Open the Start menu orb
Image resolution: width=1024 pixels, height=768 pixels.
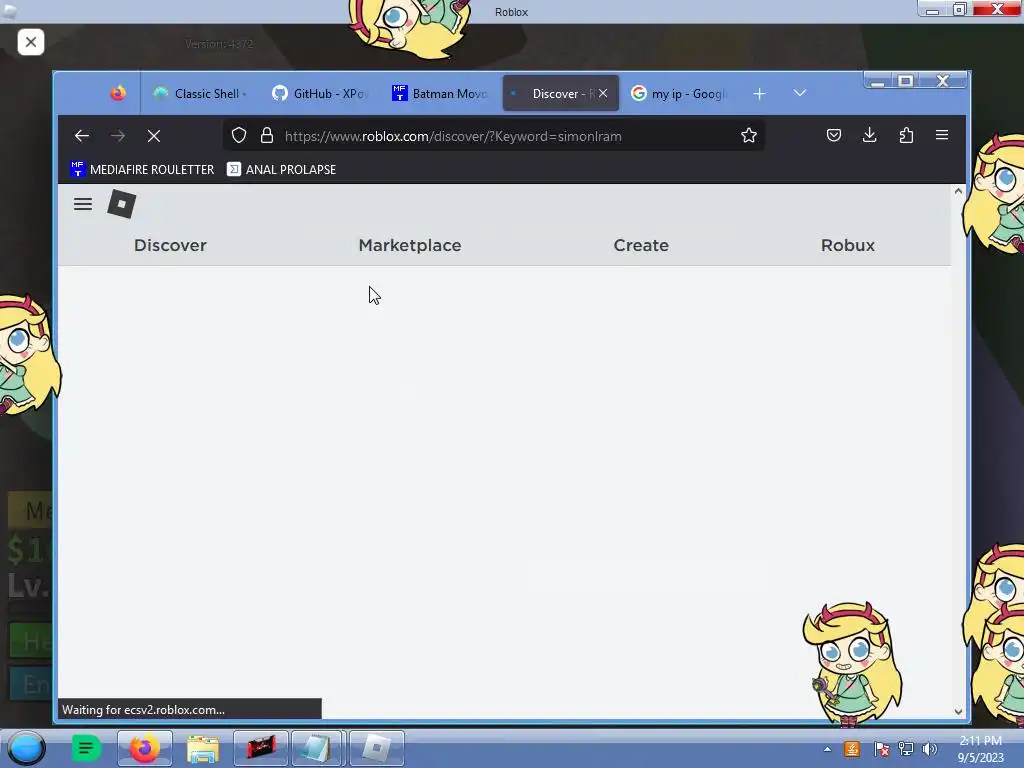(x=26, y=748)
